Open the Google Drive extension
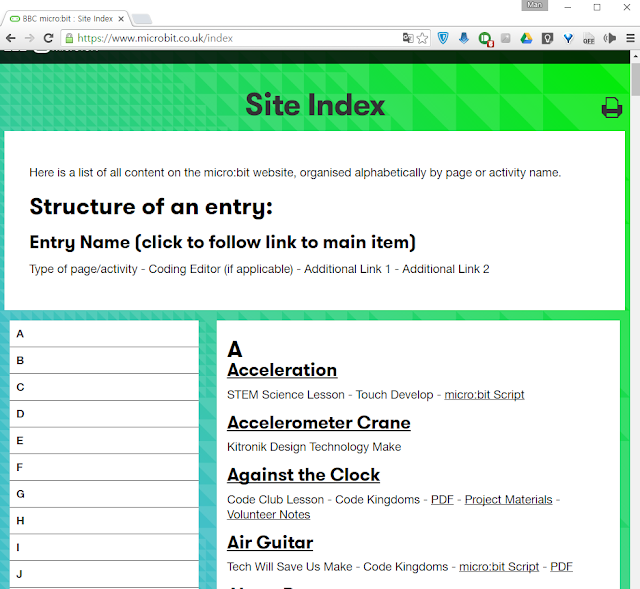The height and width of the screenshot is (589, 640). click(x=526, y=38)
